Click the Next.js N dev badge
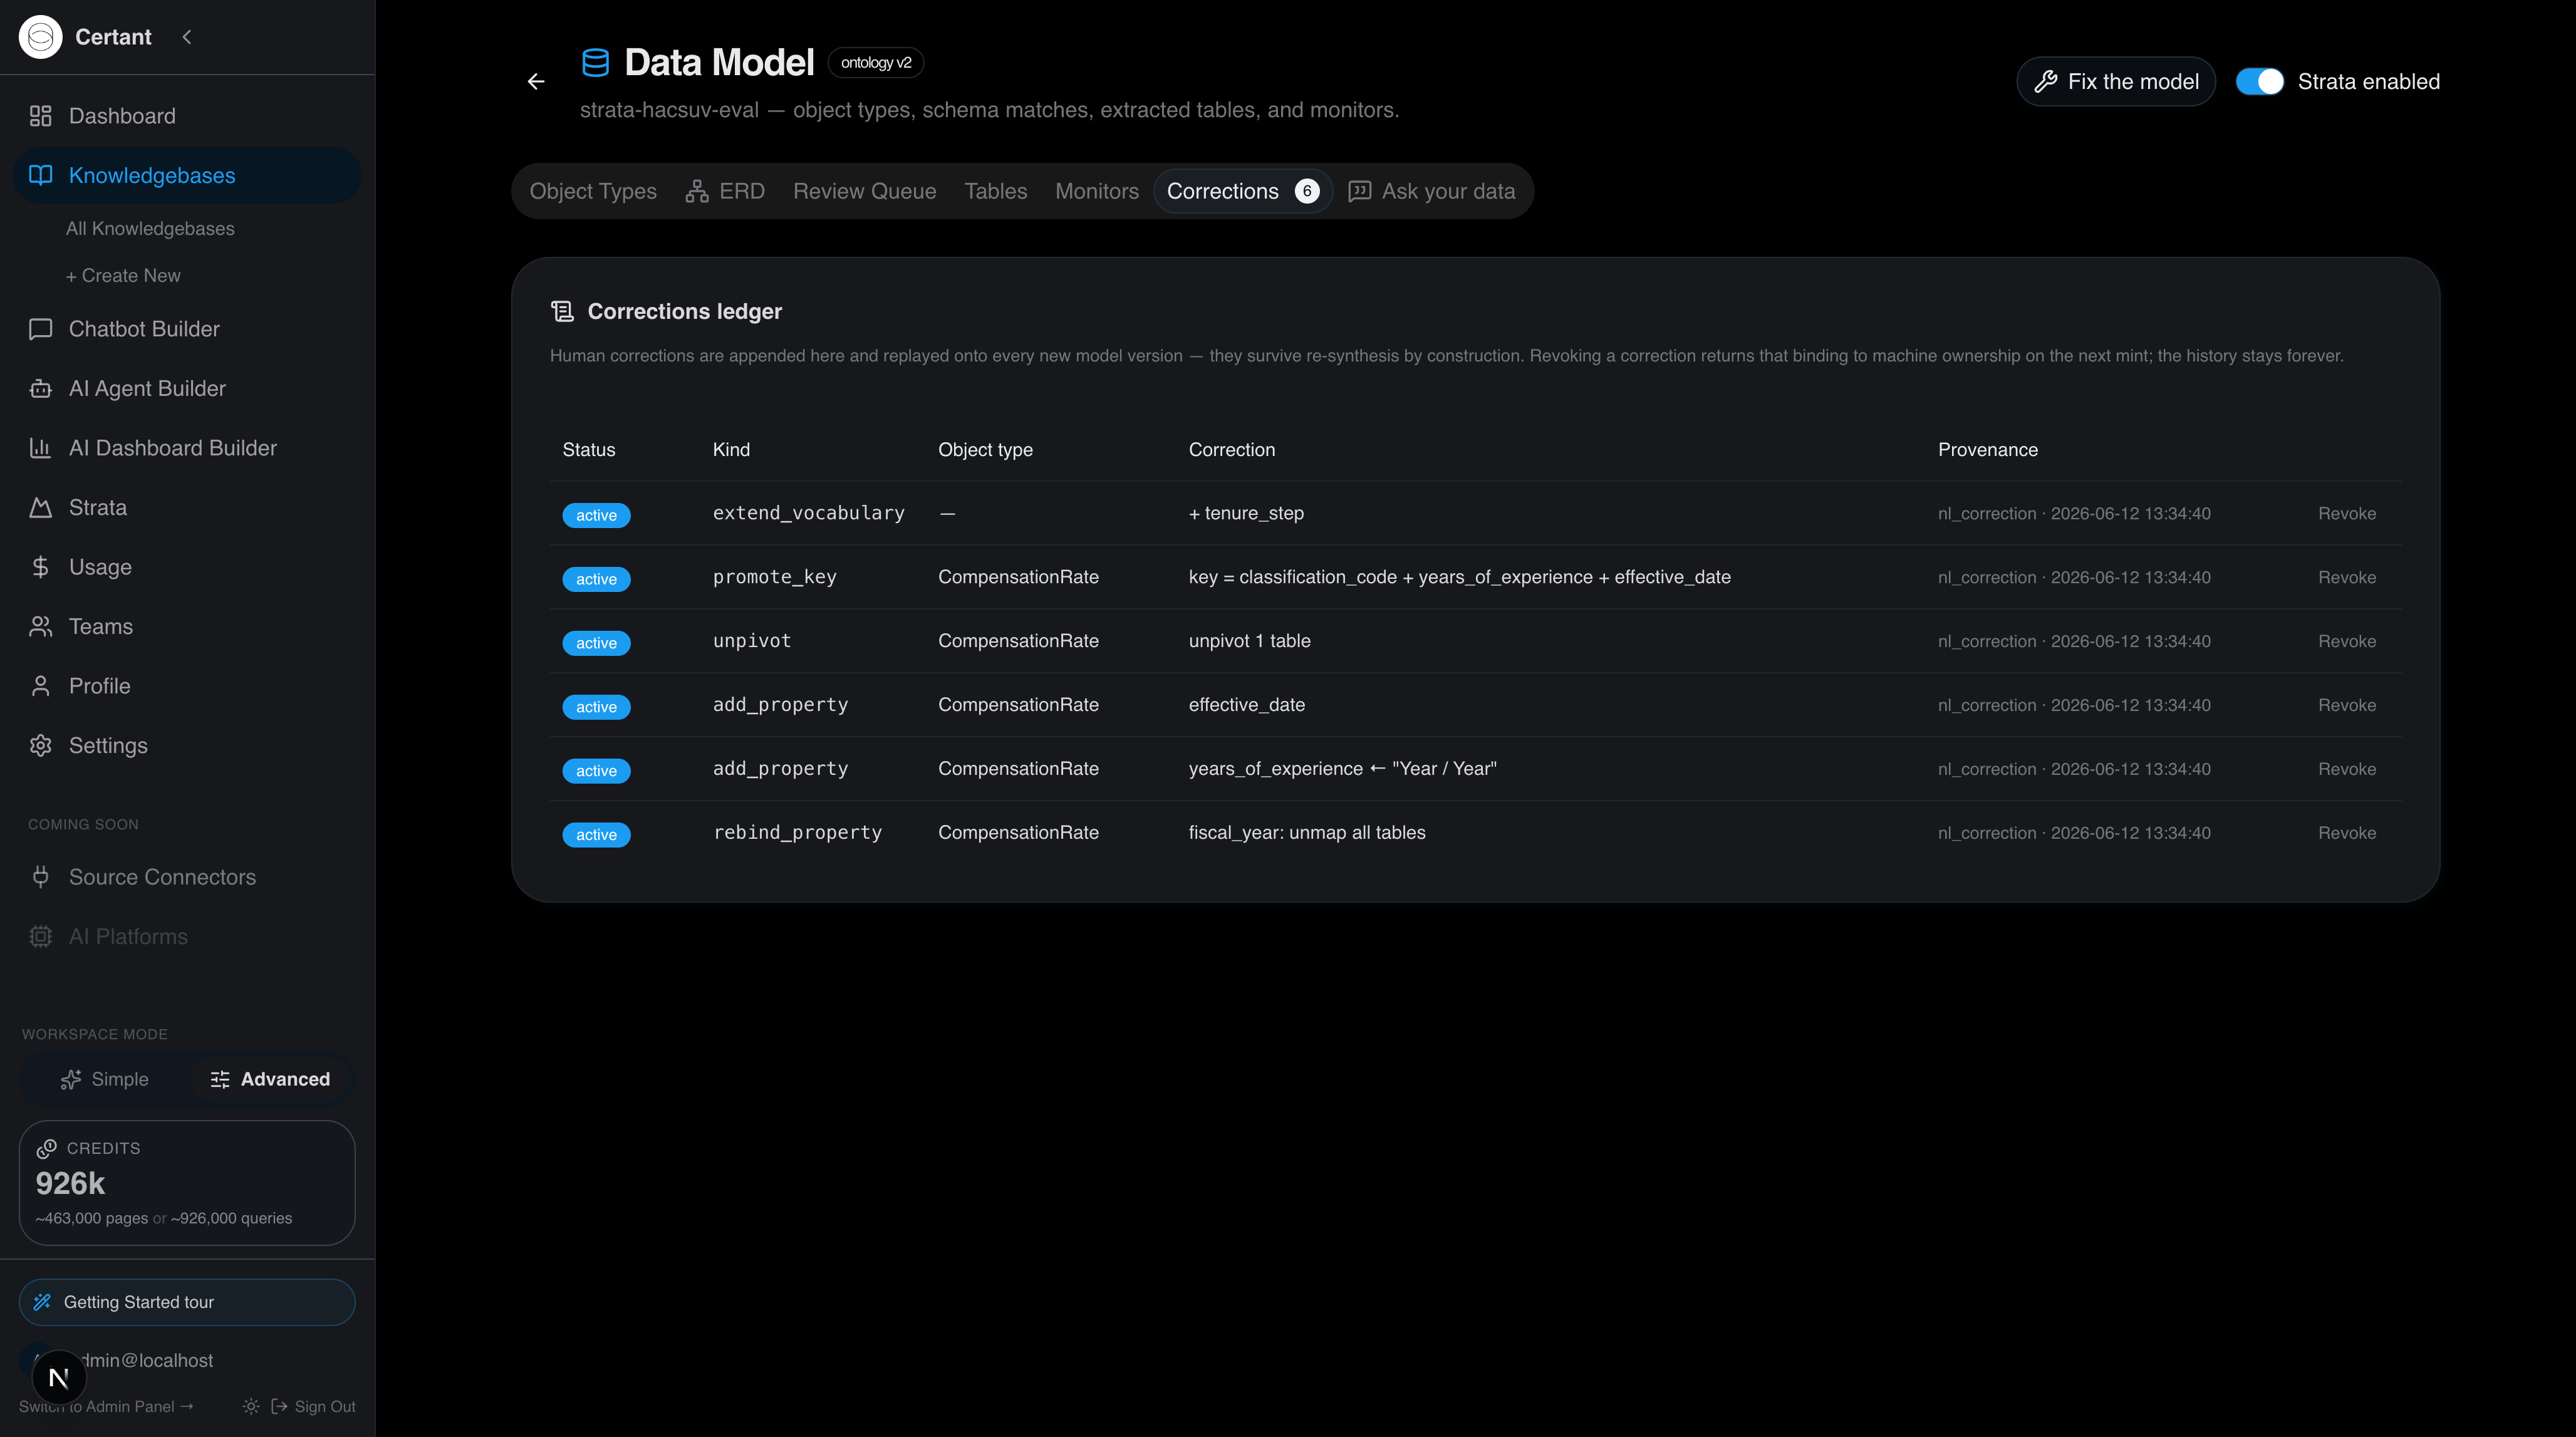 tap(59, 1378)
